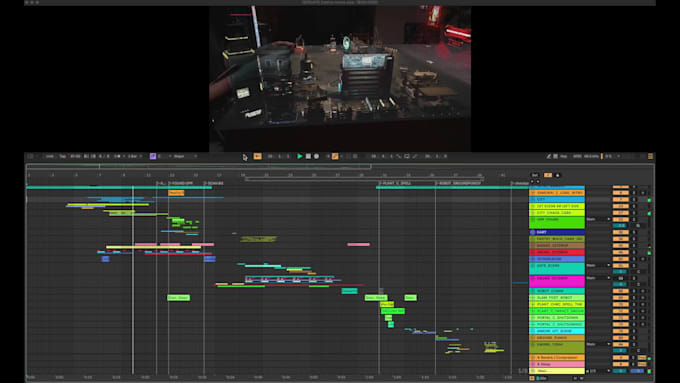Arm the round Arrangement Record button
The image size is (680, 383).
point(317,156)
